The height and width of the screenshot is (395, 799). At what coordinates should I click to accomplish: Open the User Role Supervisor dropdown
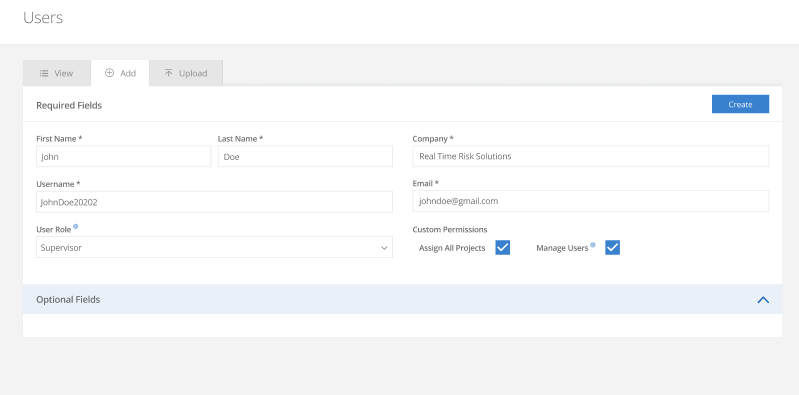215,247
